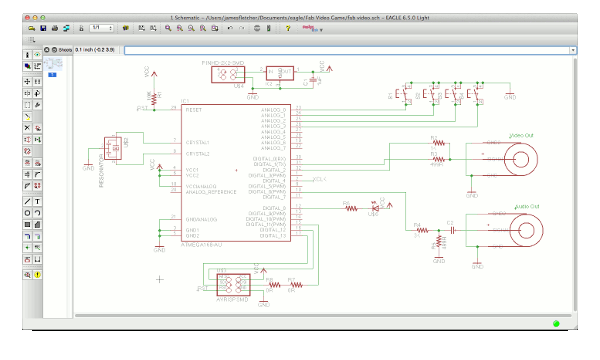Select the Text tool

pyautogui.click(x=37, y=202)
